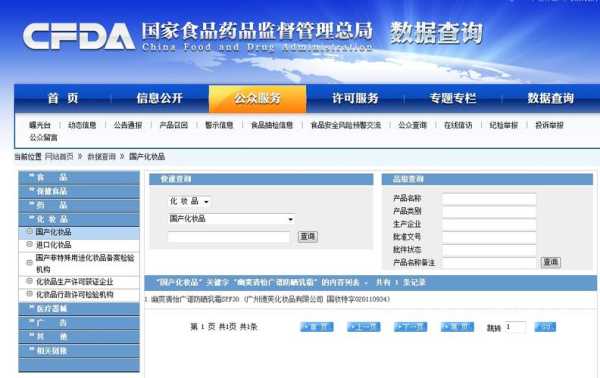The width and height of the screenshot is (600, 378).
Task: Click the 查询 button in quick search panel
Action: pyautogui.click(x=308, y=236)
